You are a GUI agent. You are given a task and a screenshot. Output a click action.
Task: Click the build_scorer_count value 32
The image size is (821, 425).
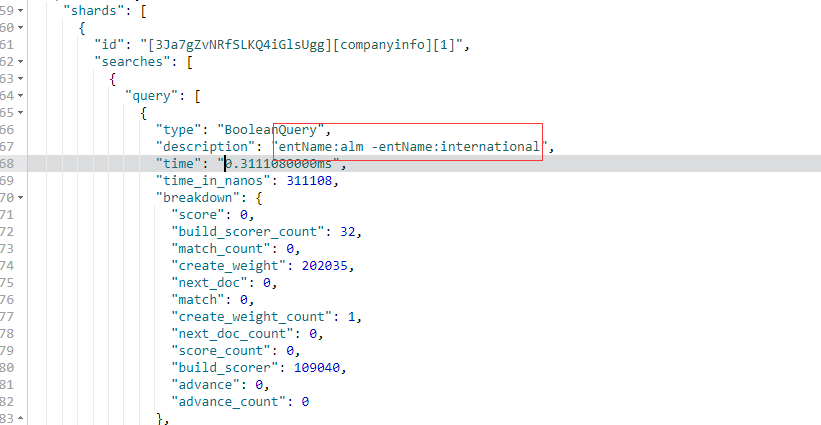click(x=347, y=231)
